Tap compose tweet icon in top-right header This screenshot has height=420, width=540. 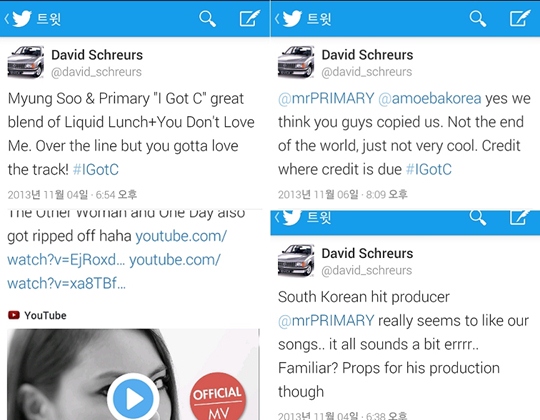520,19
